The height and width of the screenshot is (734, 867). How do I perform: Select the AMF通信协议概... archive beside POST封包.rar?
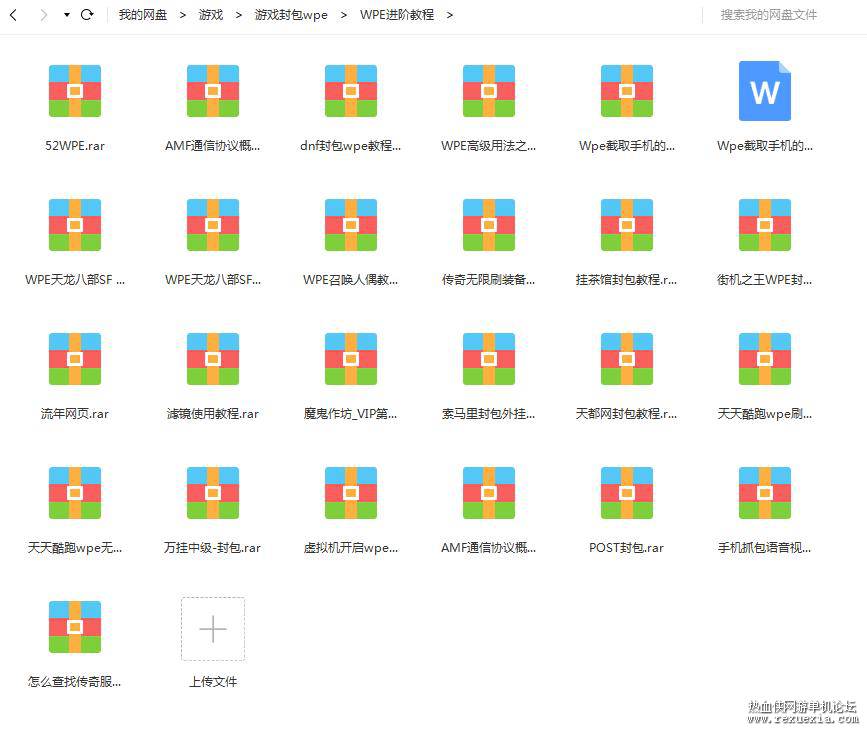(489, 493)
